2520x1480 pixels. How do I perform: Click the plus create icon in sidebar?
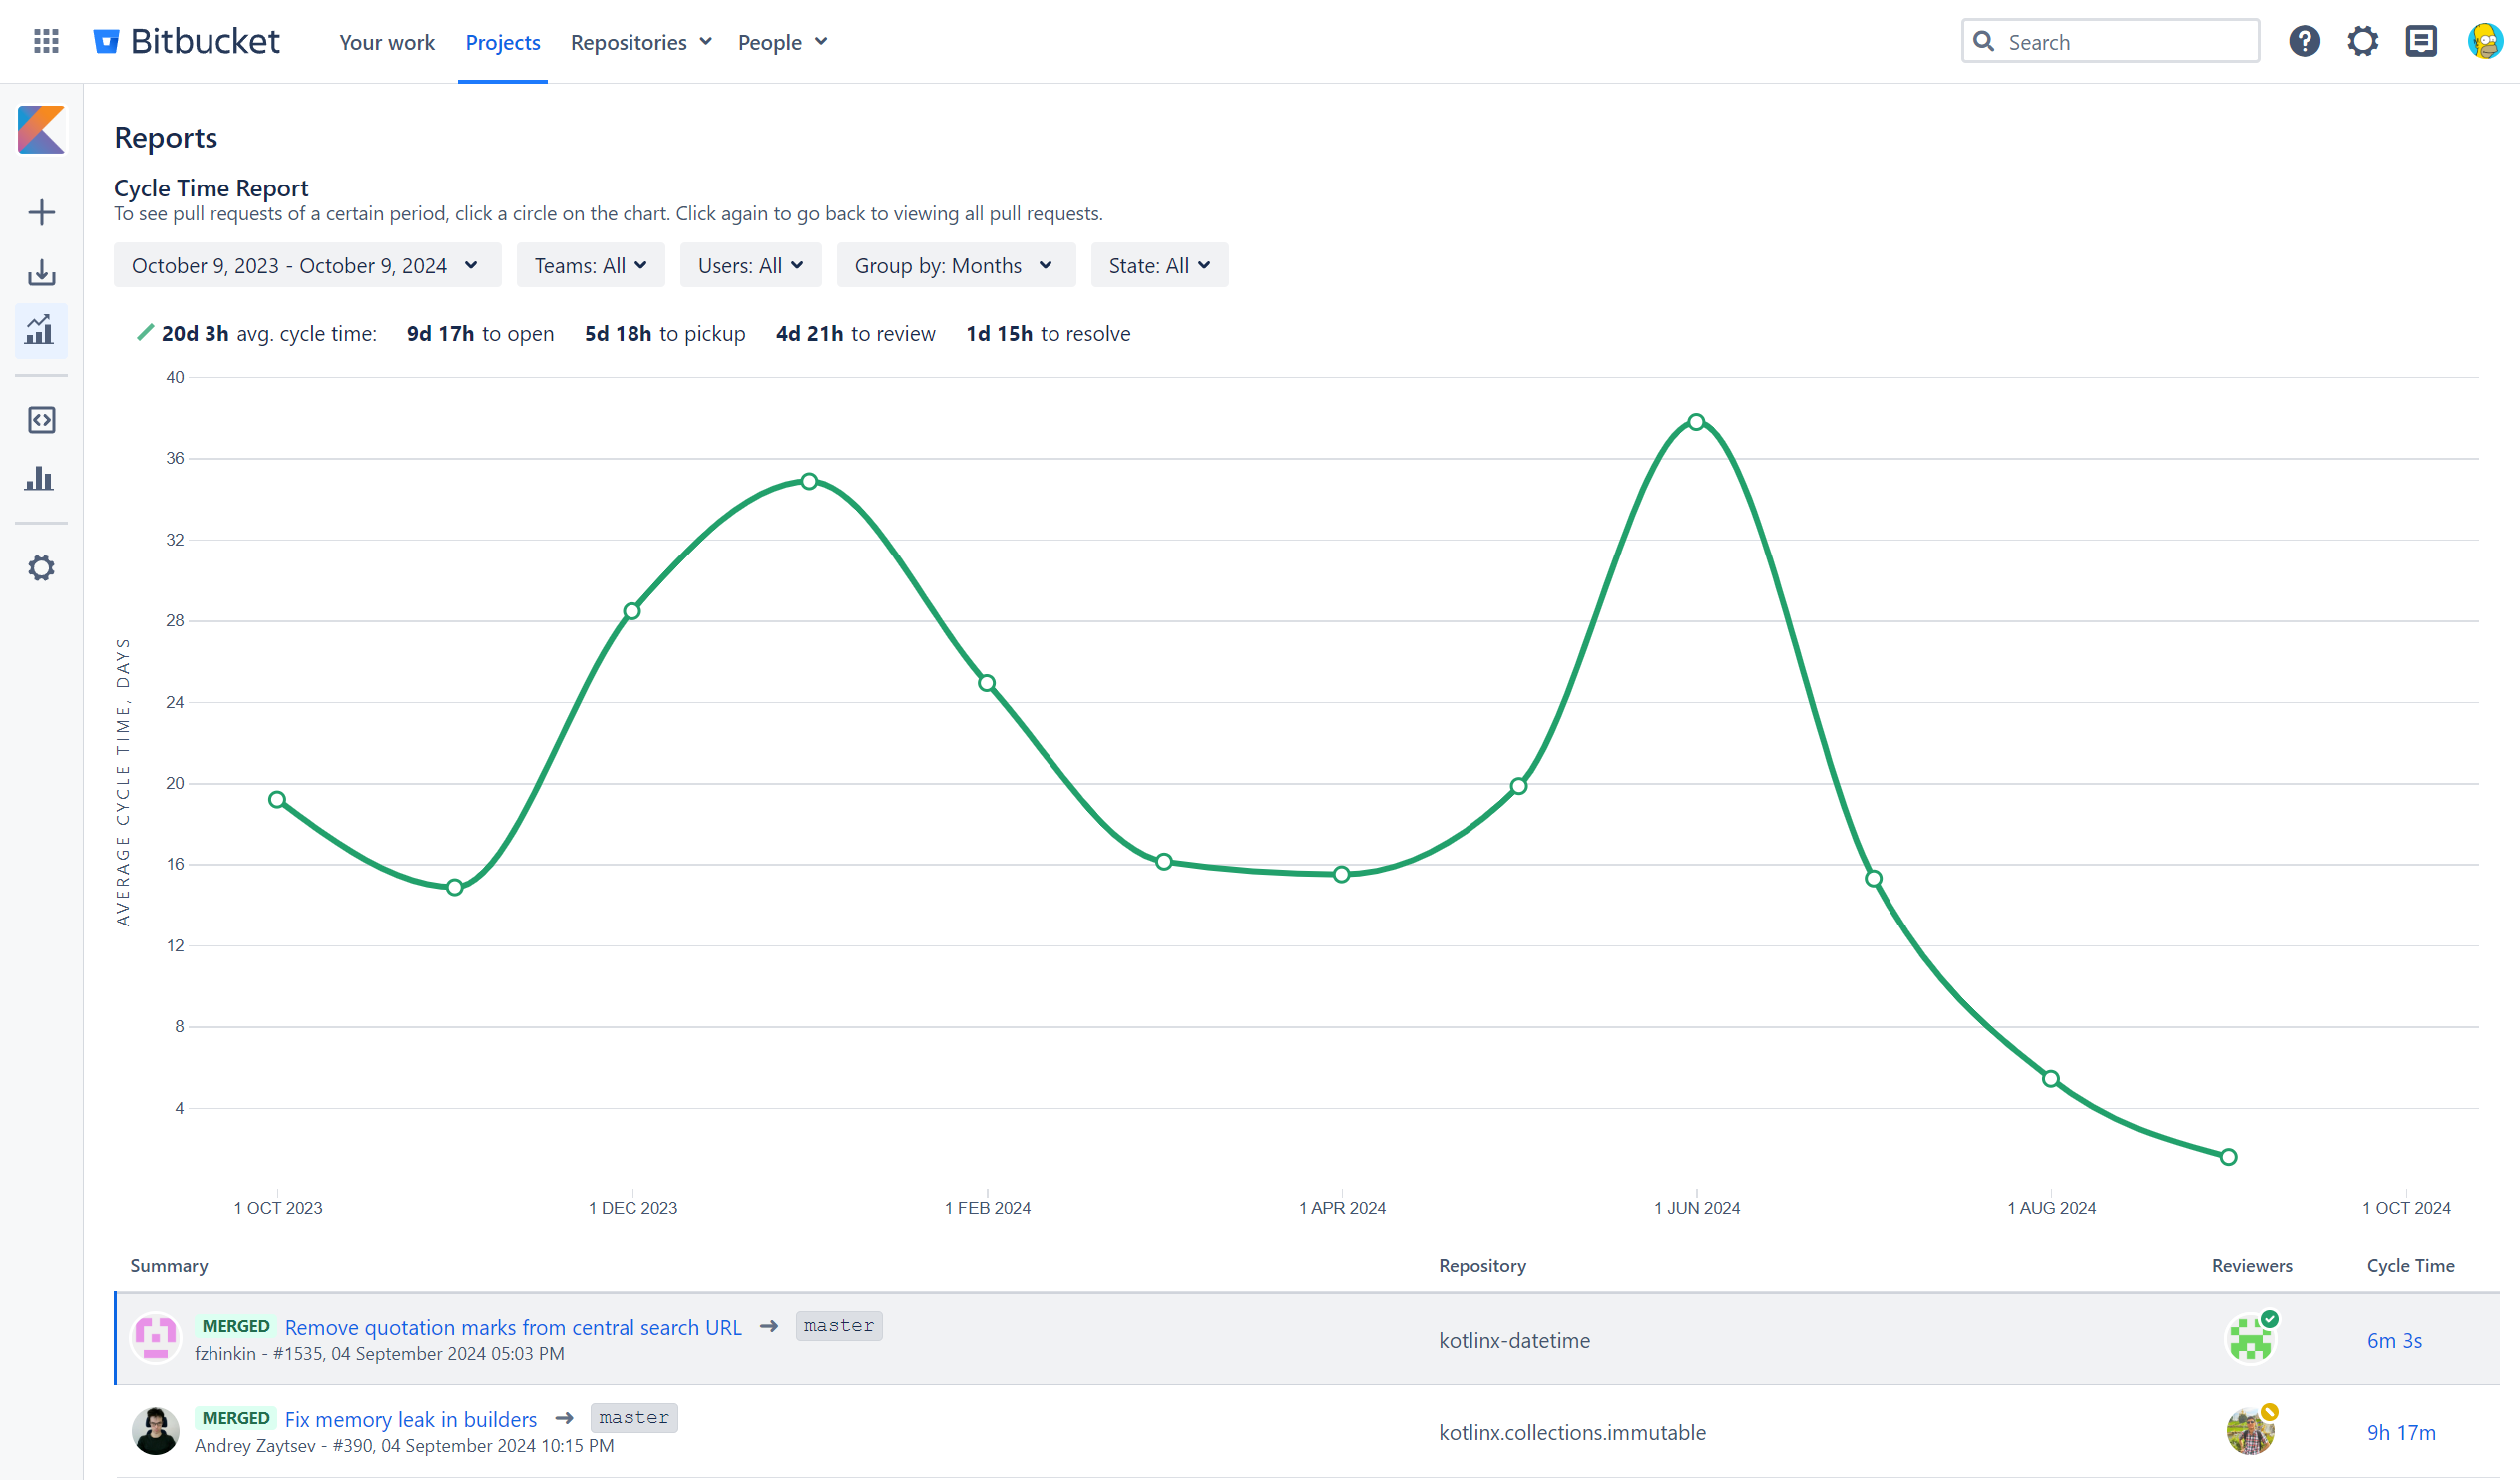(41, 212)
